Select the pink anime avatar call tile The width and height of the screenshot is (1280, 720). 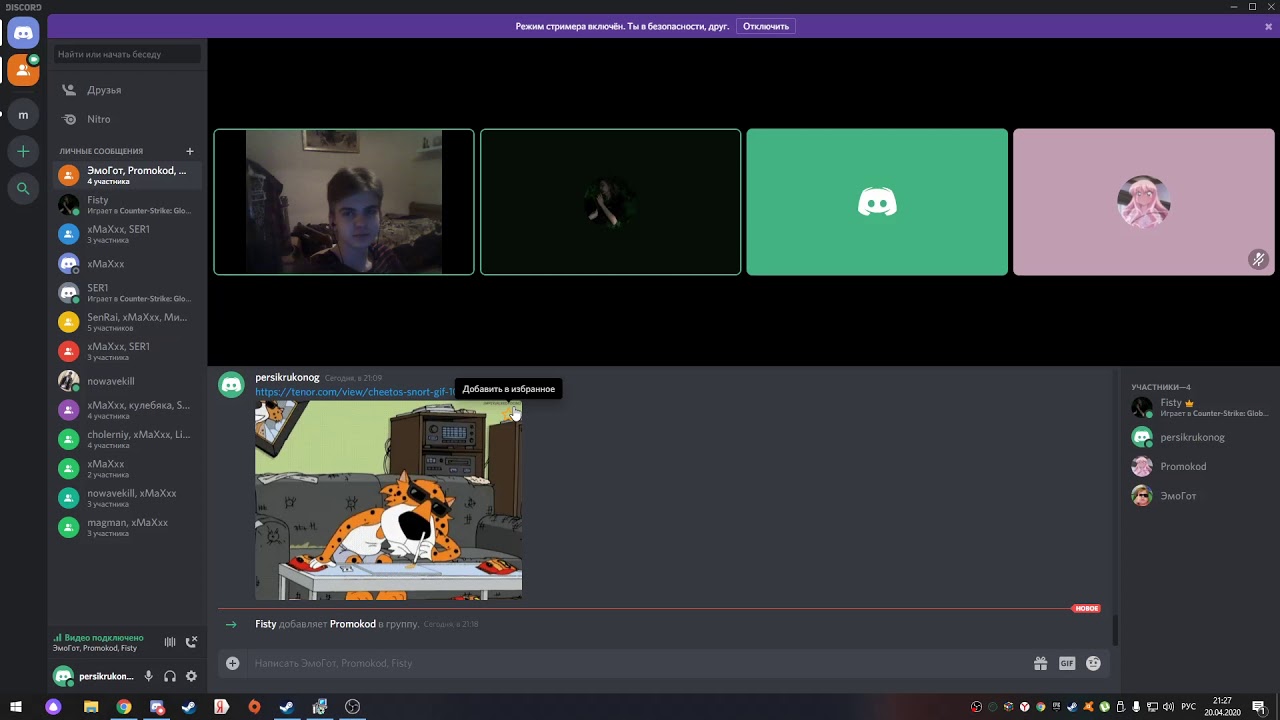[1144, 202]
